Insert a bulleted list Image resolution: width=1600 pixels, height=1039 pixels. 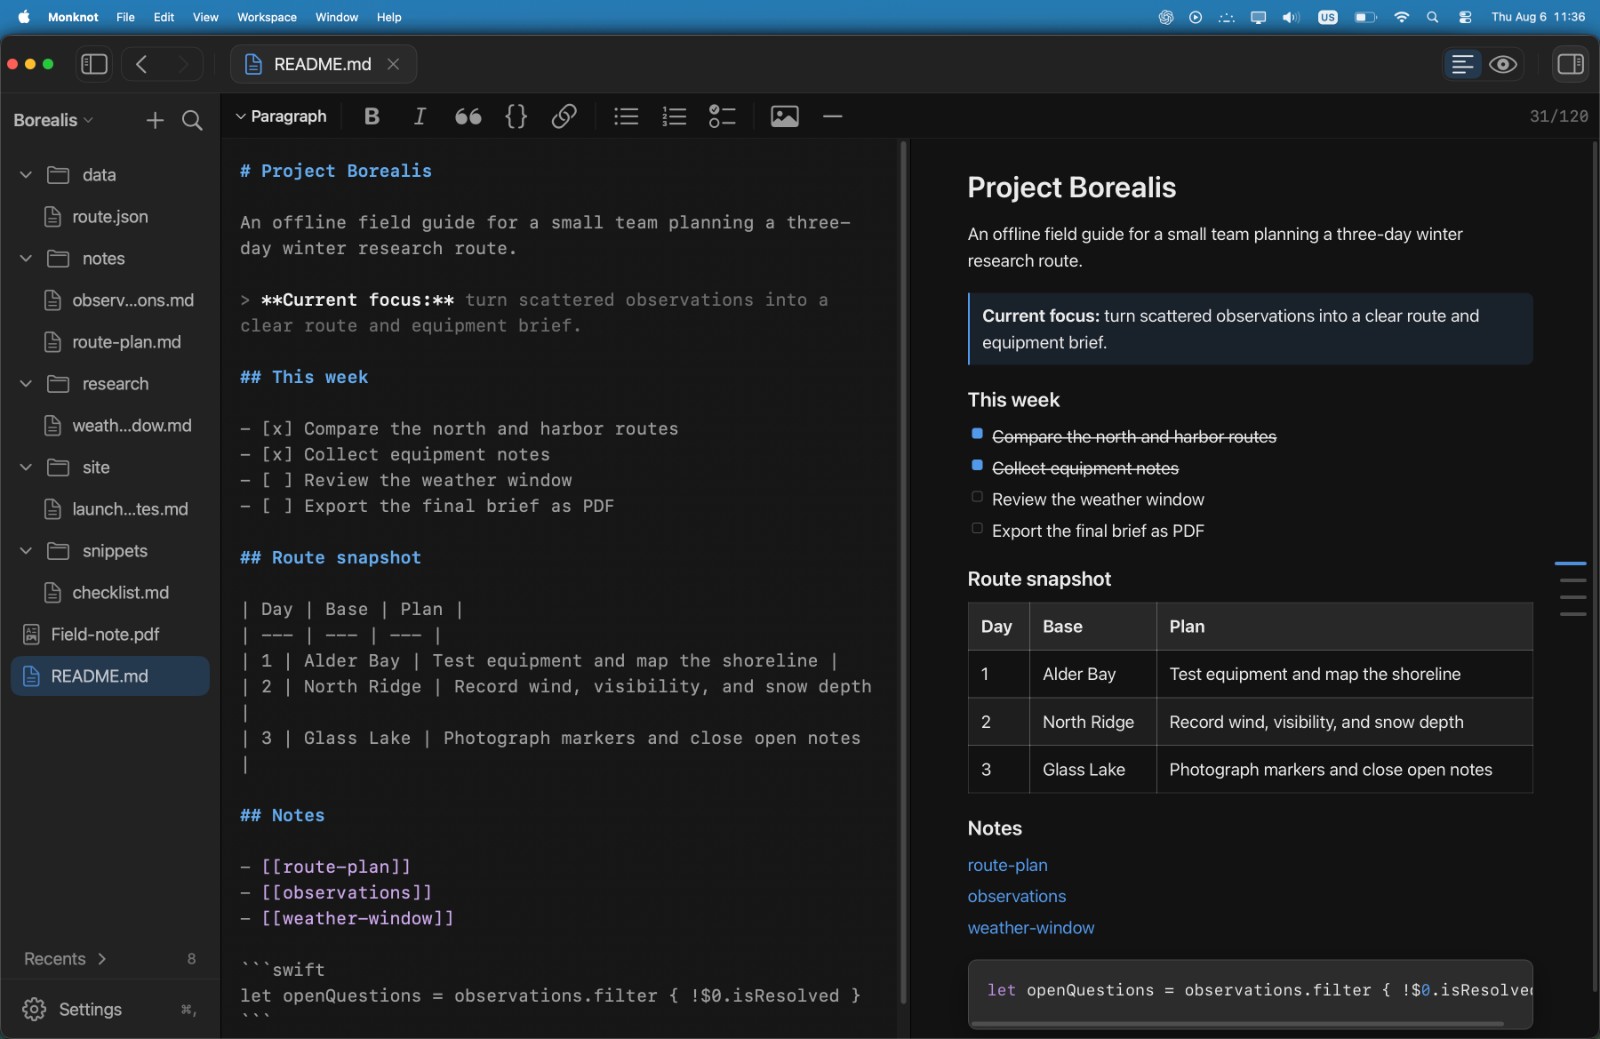pos(626,116)
